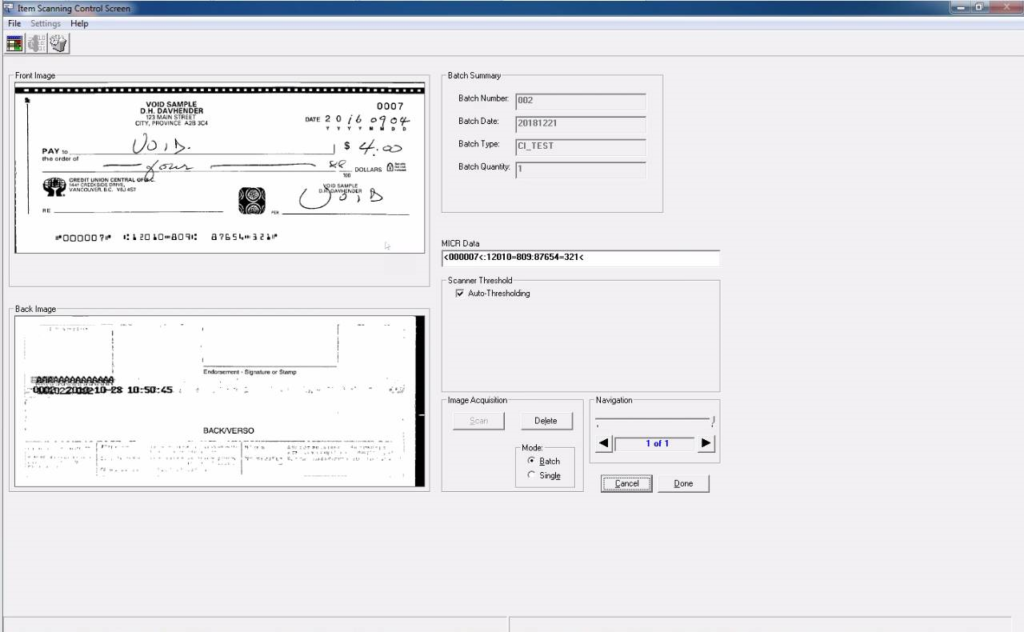Select Single mode radio button

(531, 475)
